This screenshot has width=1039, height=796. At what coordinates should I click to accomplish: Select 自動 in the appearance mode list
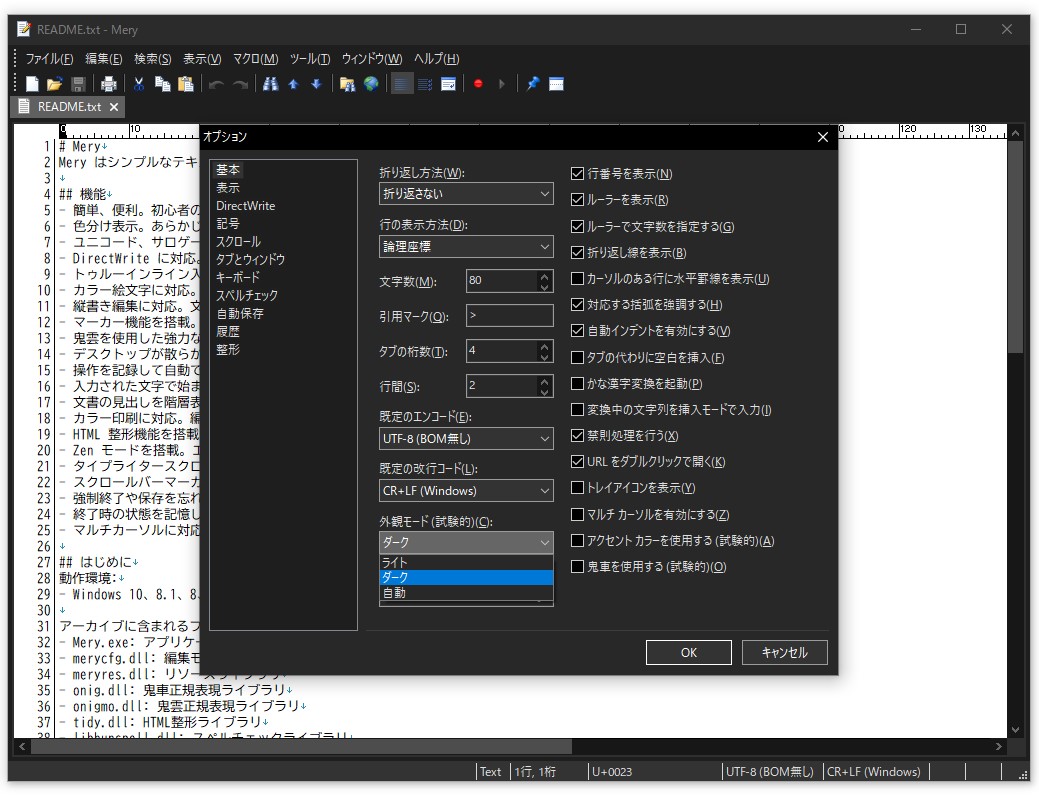click(x=466, y=593)
